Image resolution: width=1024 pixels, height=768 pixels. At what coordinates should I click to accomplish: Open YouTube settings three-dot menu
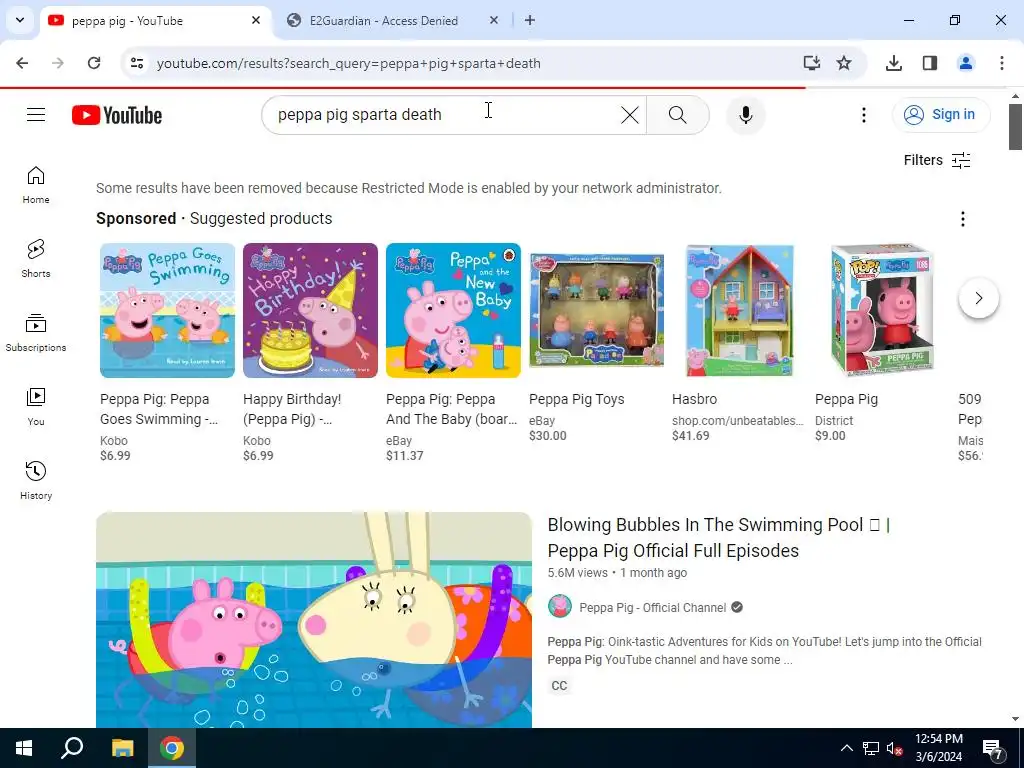[863, 115]
